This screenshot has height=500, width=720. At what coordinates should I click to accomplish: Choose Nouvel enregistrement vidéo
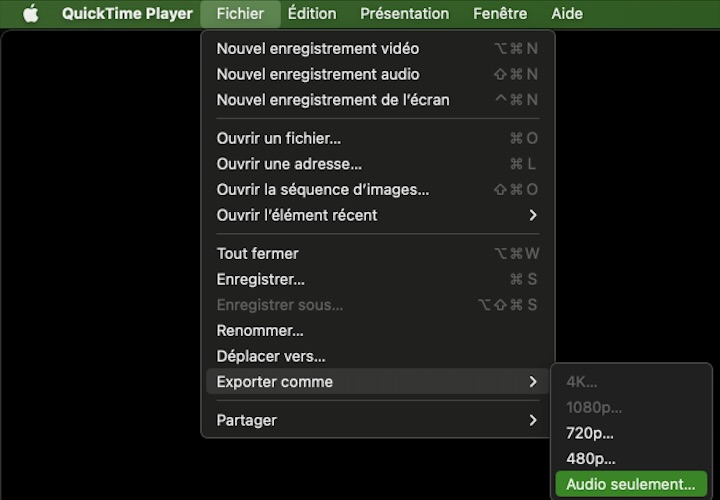(318, 48)
